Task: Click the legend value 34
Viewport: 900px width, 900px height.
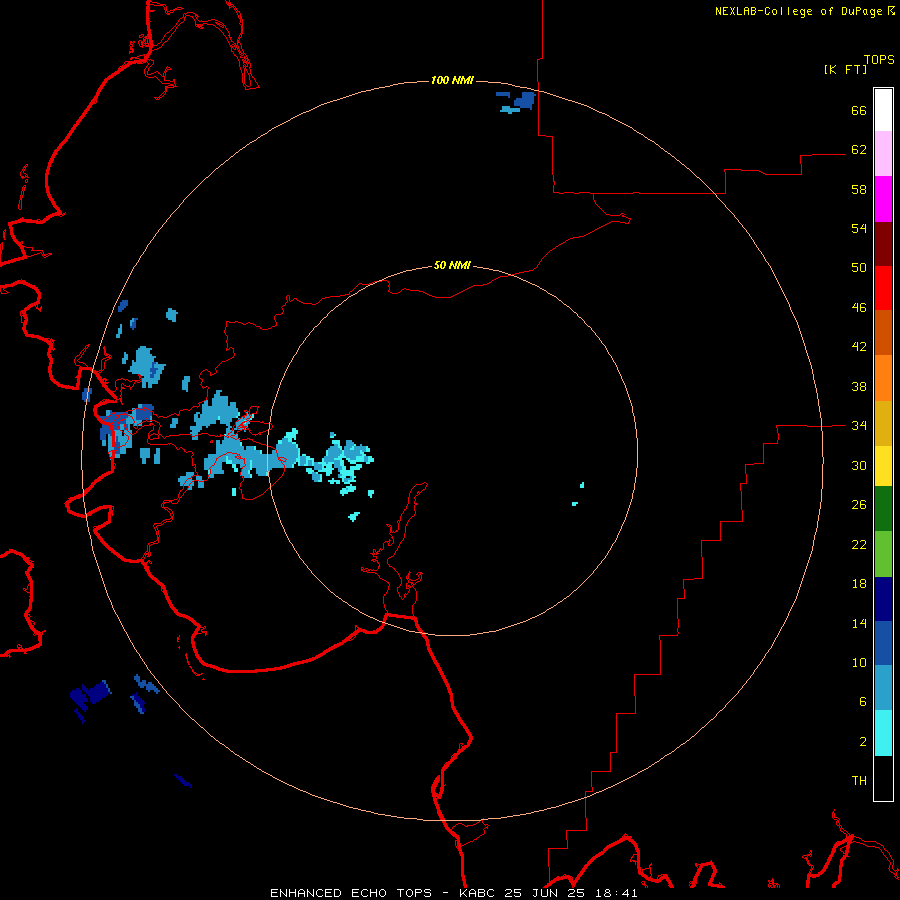Action: 859,426
